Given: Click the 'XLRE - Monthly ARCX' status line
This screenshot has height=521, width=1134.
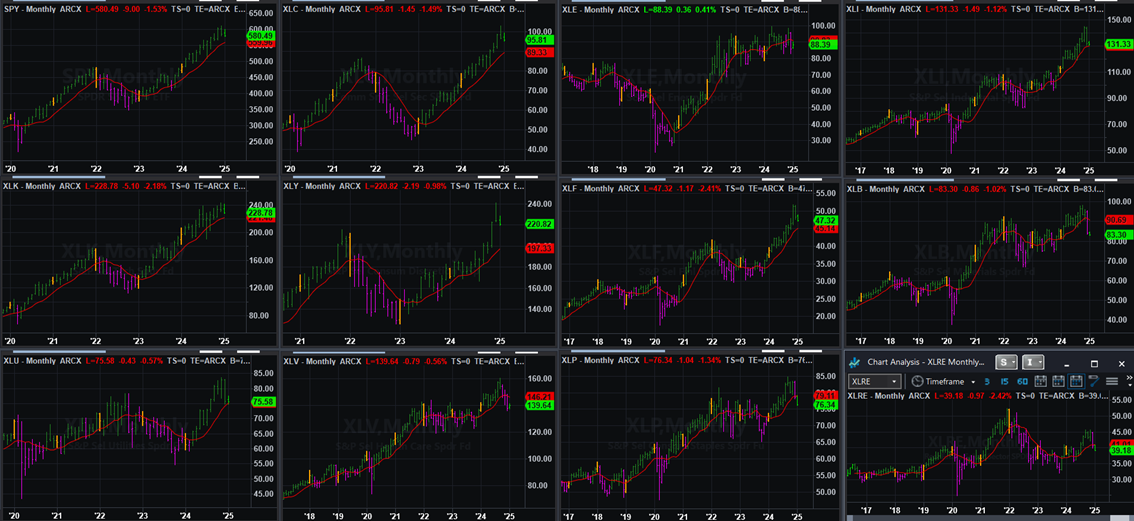Looking at the screenshot, I should pyautogui.click(x=978, y=396).
